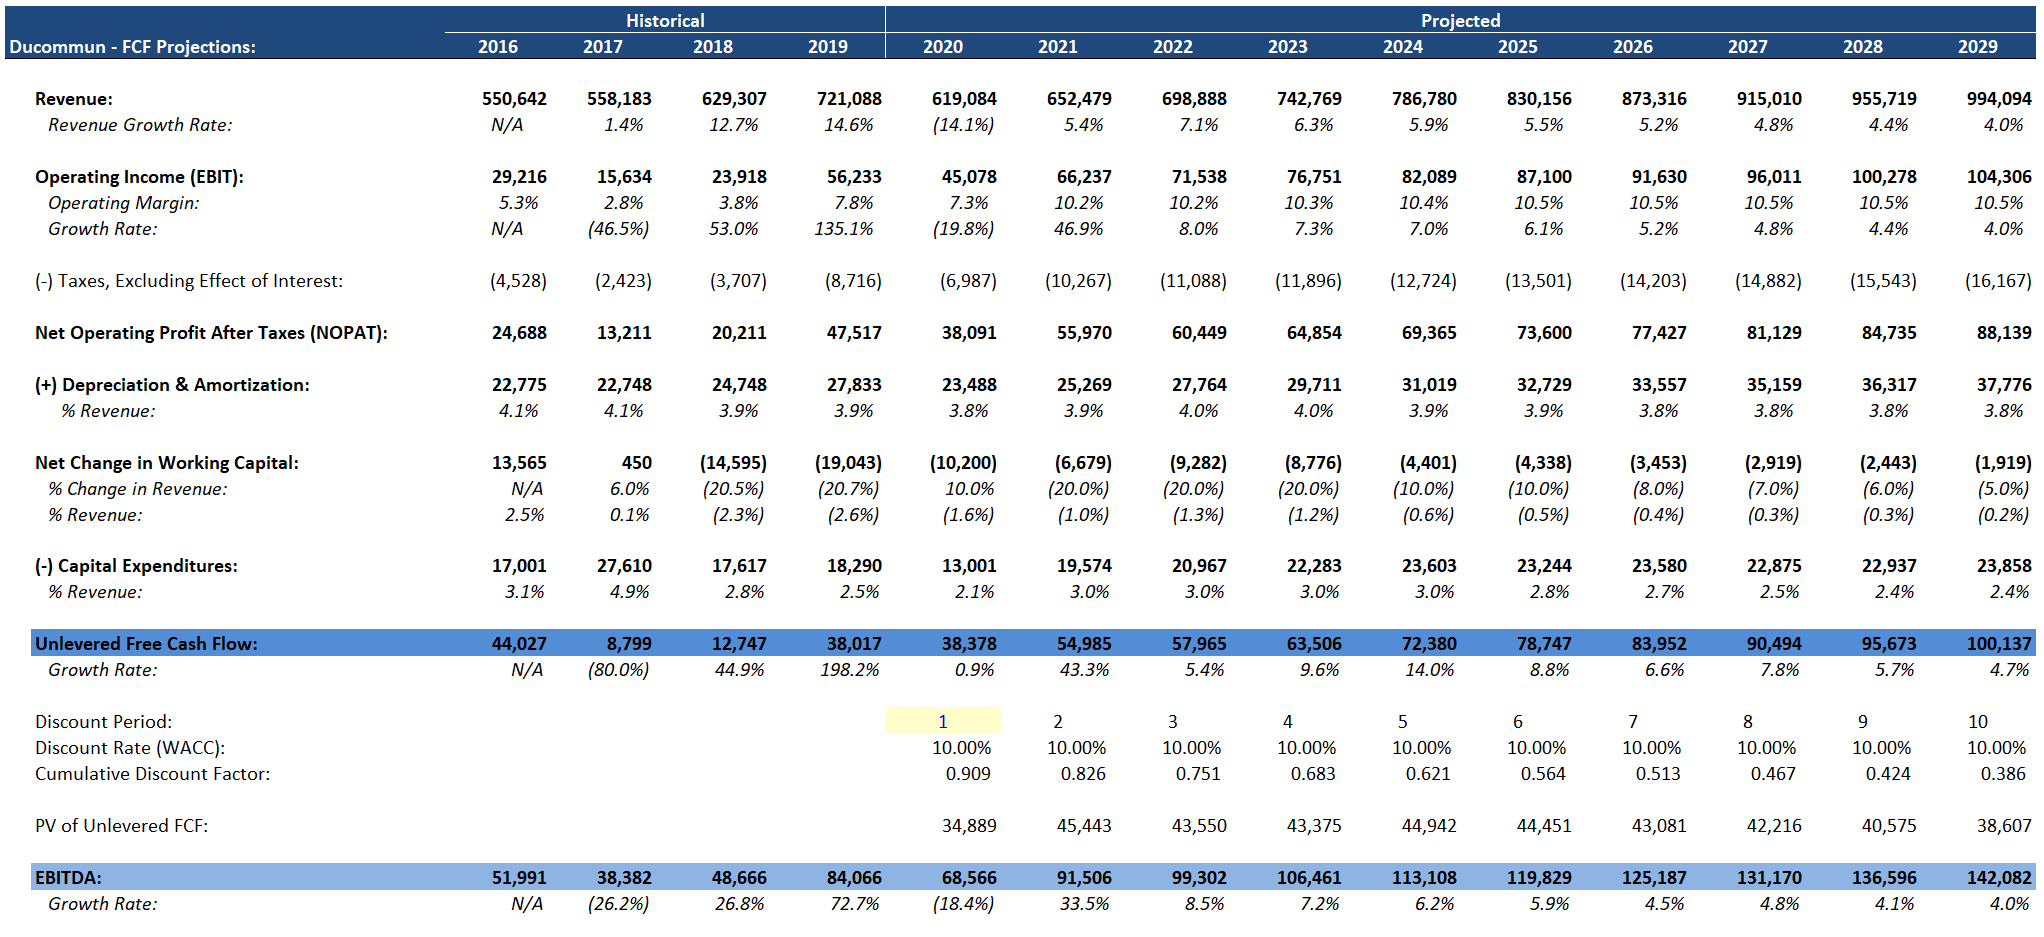Click Depreciation & Amortization row label
The width and height of the screenshot is (2044, 937).
click(172, 385)
